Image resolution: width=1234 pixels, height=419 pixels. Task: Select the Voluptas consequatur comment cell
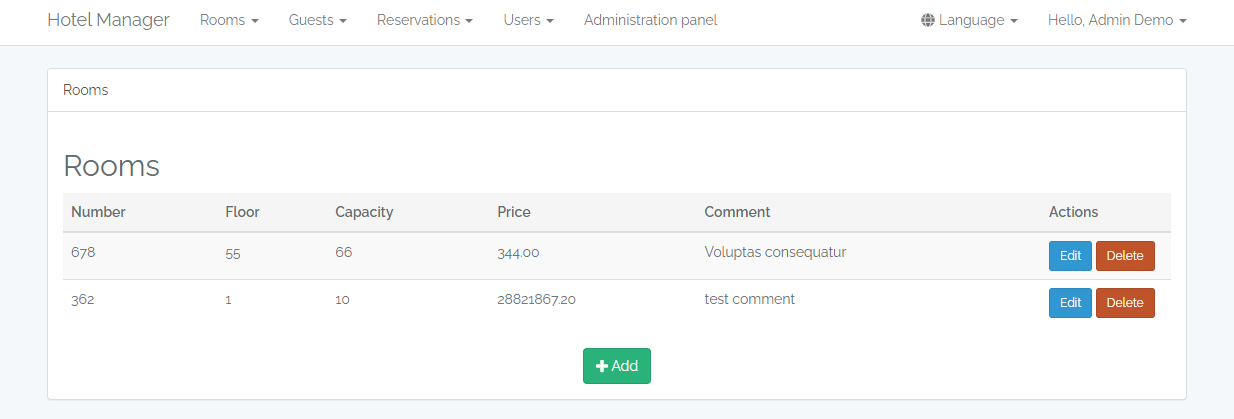775,252
